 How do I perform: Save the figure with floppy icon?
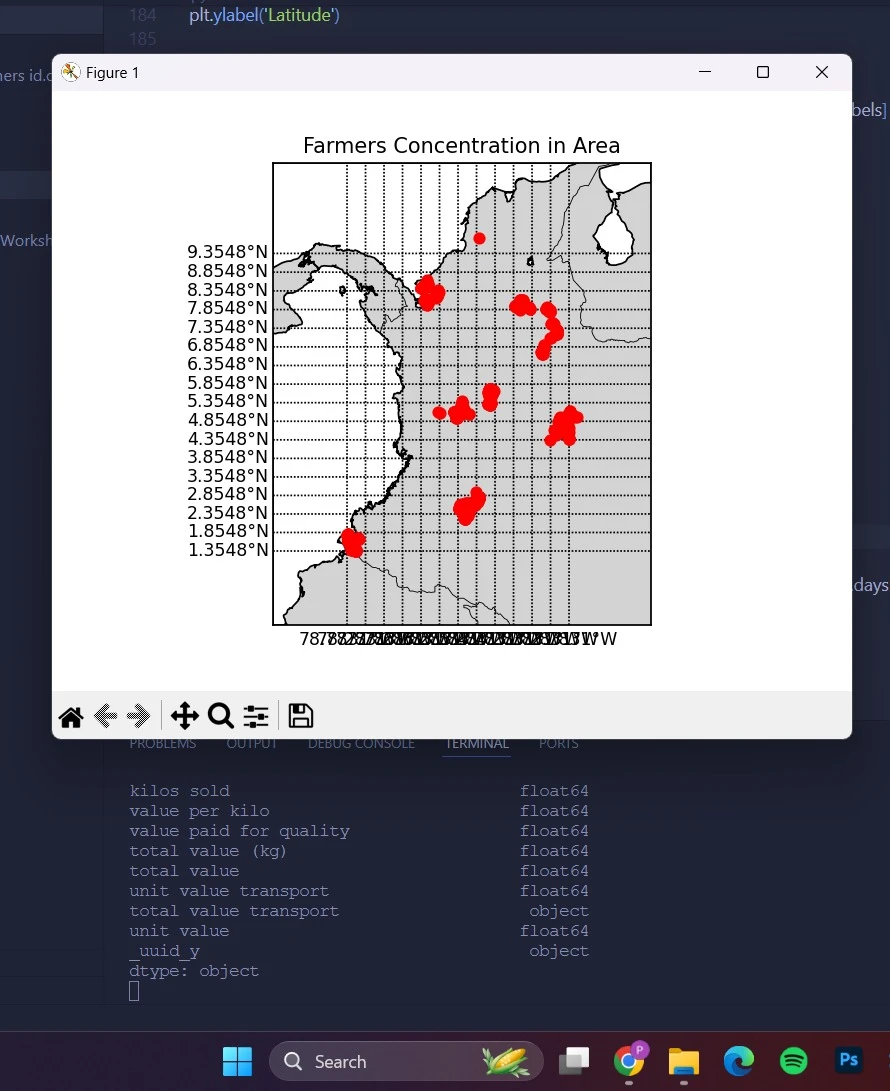tap(300, 716)
